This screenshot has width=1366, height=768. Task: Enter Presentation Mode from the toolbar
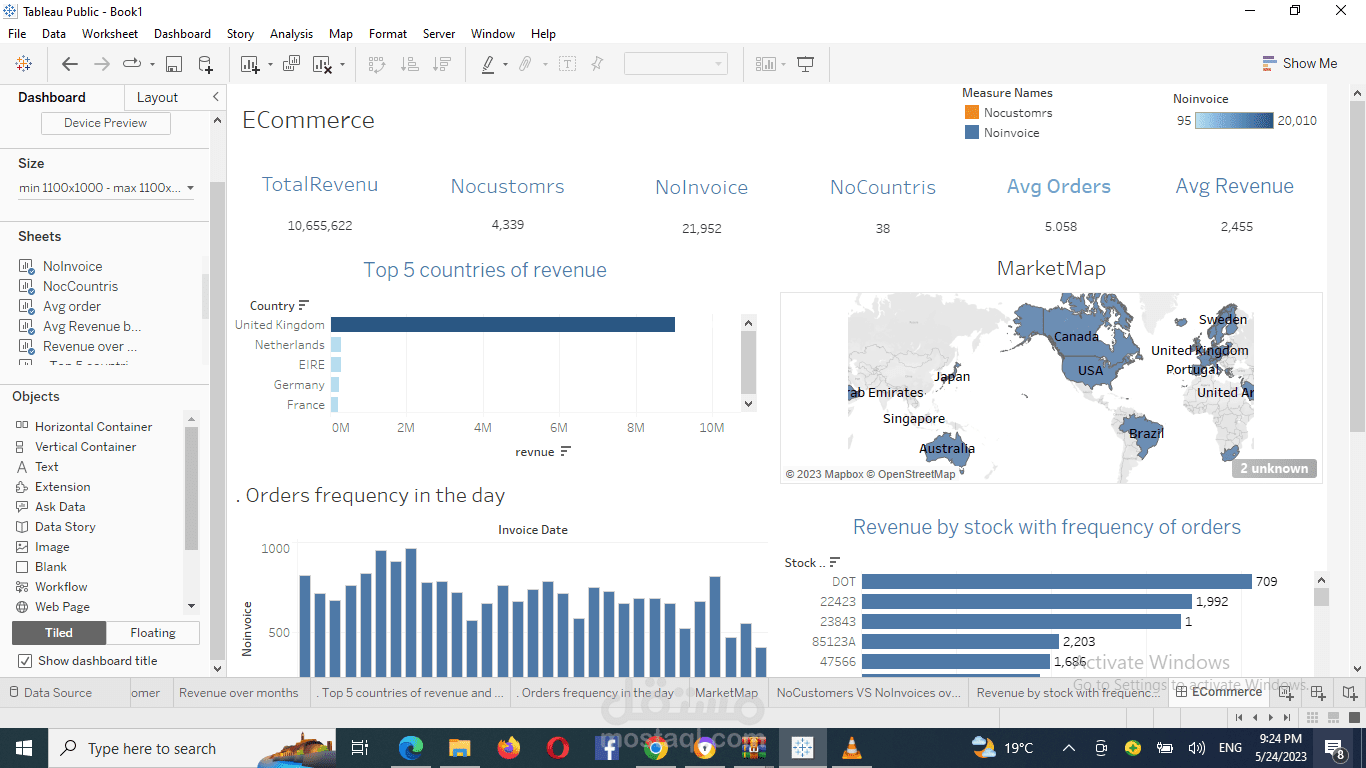806,63
